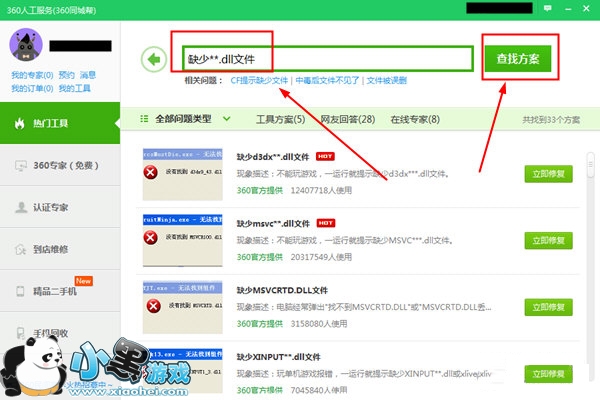This screenshot has width=600, height=400.
Task: Minimize the 360人工服务 window
Action: tap(568, 8)
